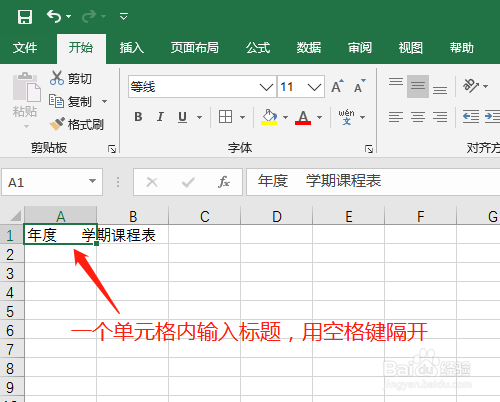Click the decrease indent icon

[x=471, y=117]
